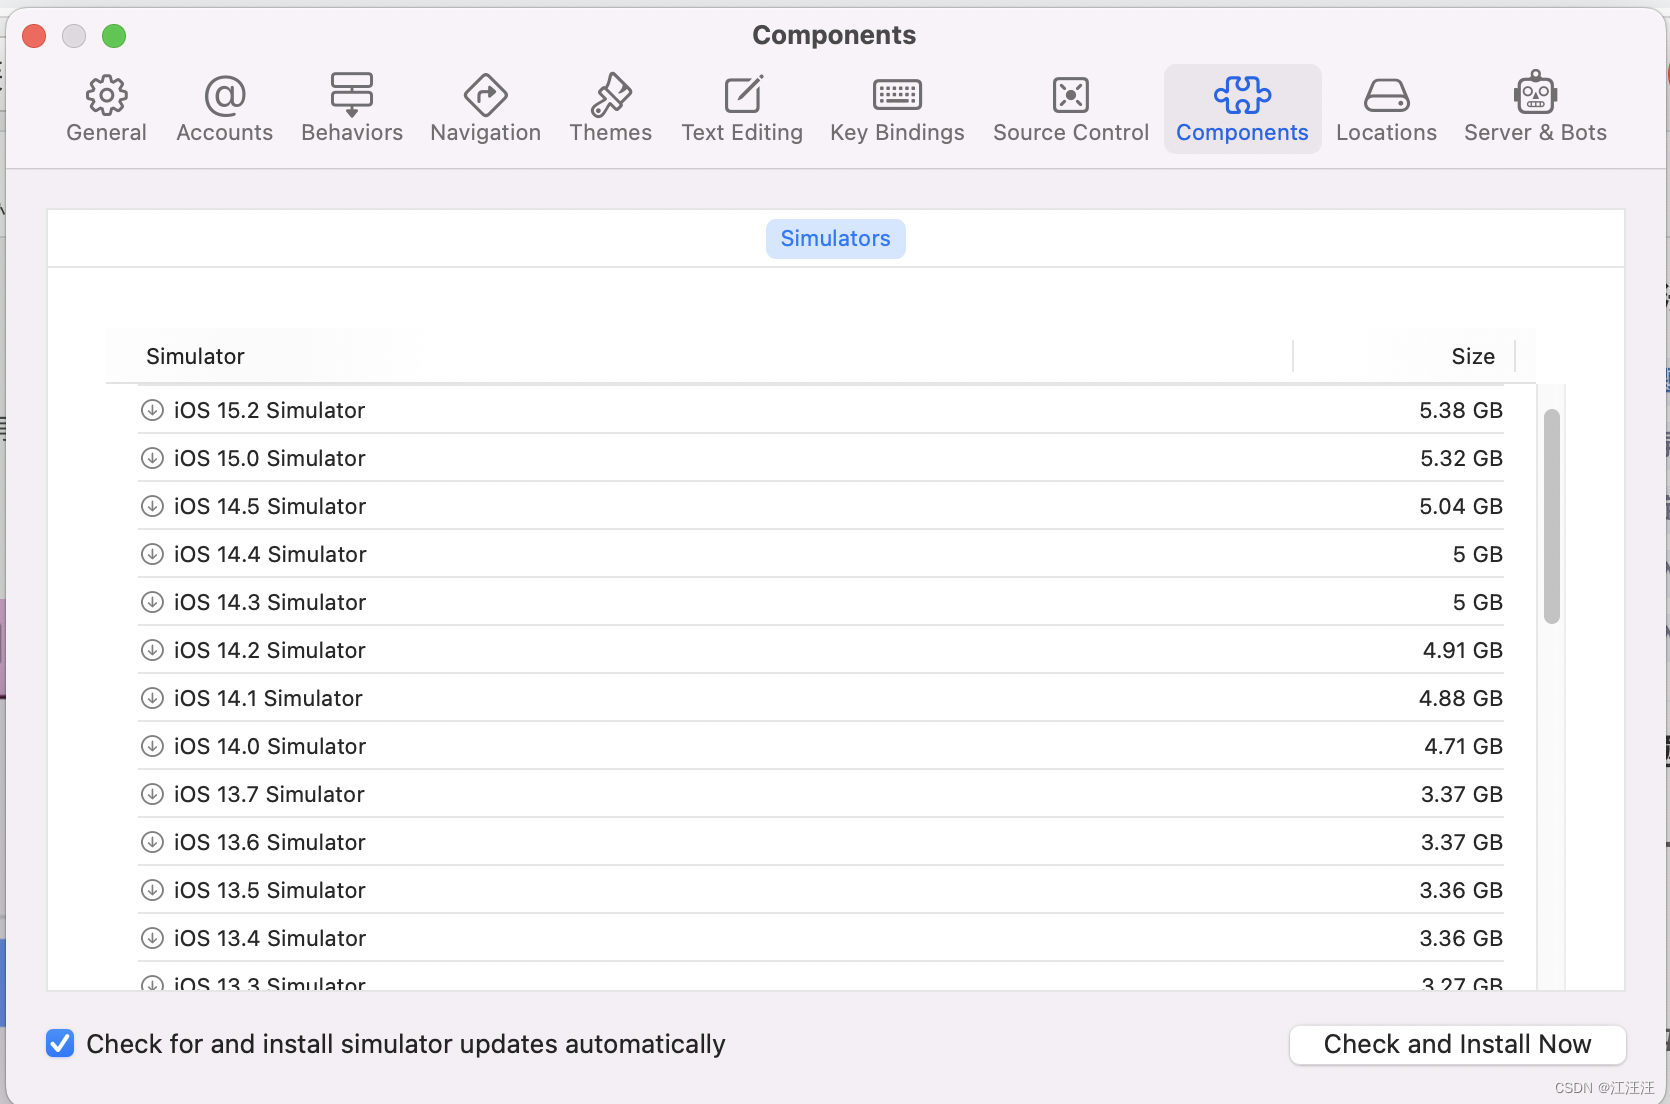Sort by the Simulator column header
This screenshot has width=1670, height=1104.
195,356
